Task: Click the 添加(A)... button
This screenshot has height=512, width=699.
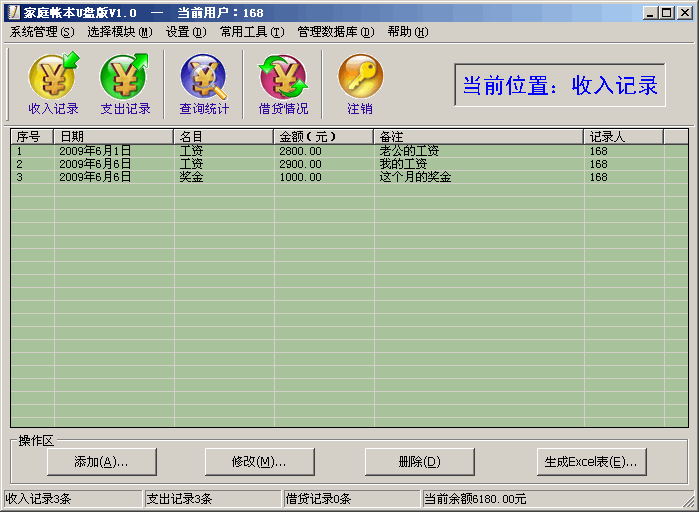Action: 102,462
